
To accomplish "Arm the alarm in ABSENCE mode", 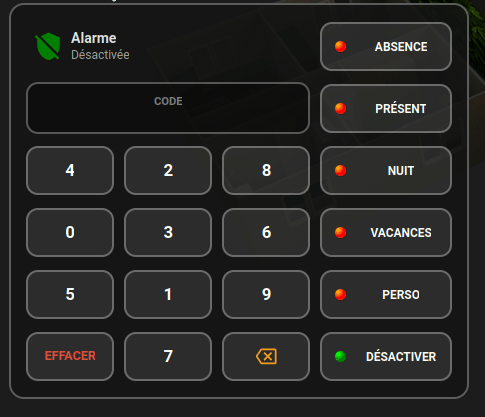I will [x=386, y=47].
